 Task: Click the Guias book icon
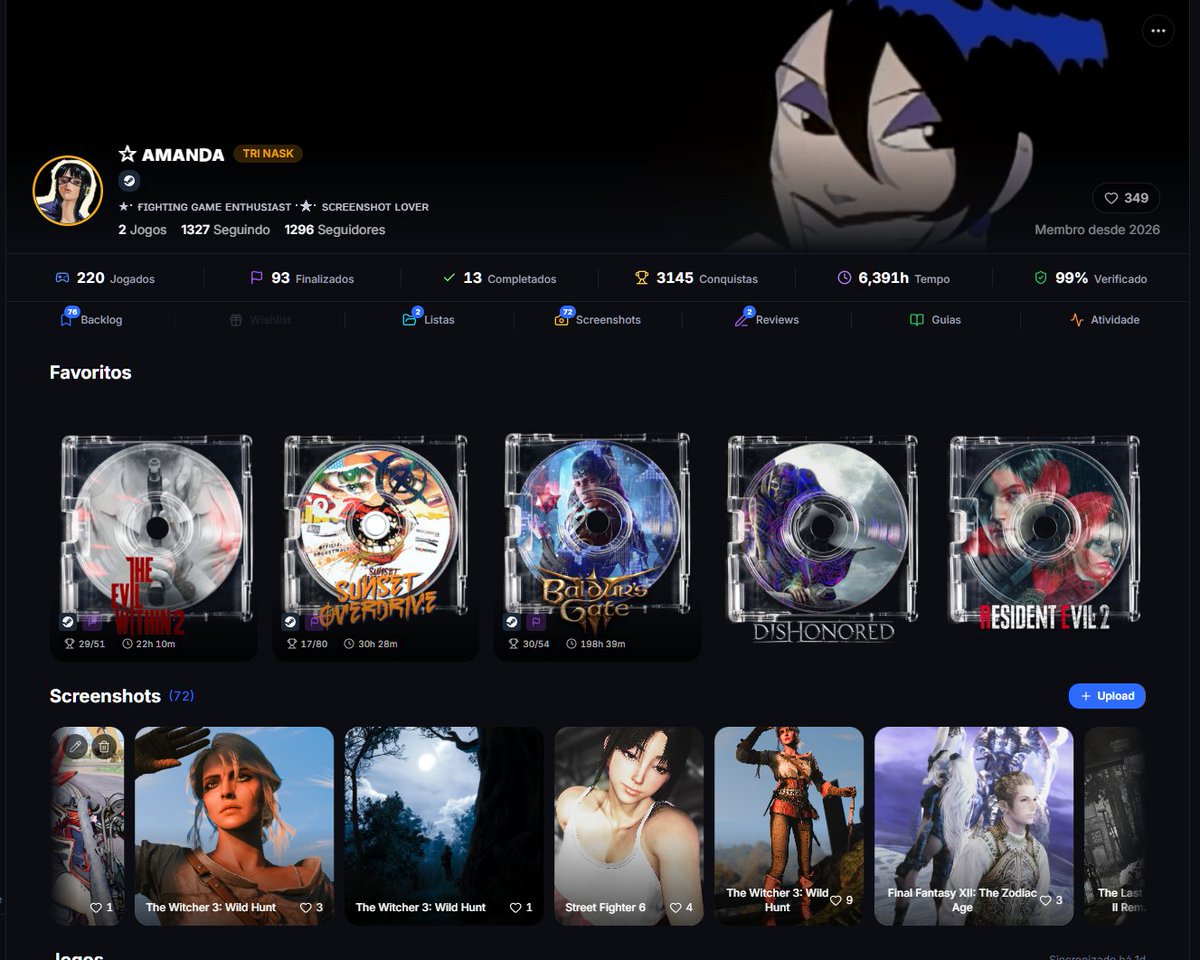click(x=917, y=320)
